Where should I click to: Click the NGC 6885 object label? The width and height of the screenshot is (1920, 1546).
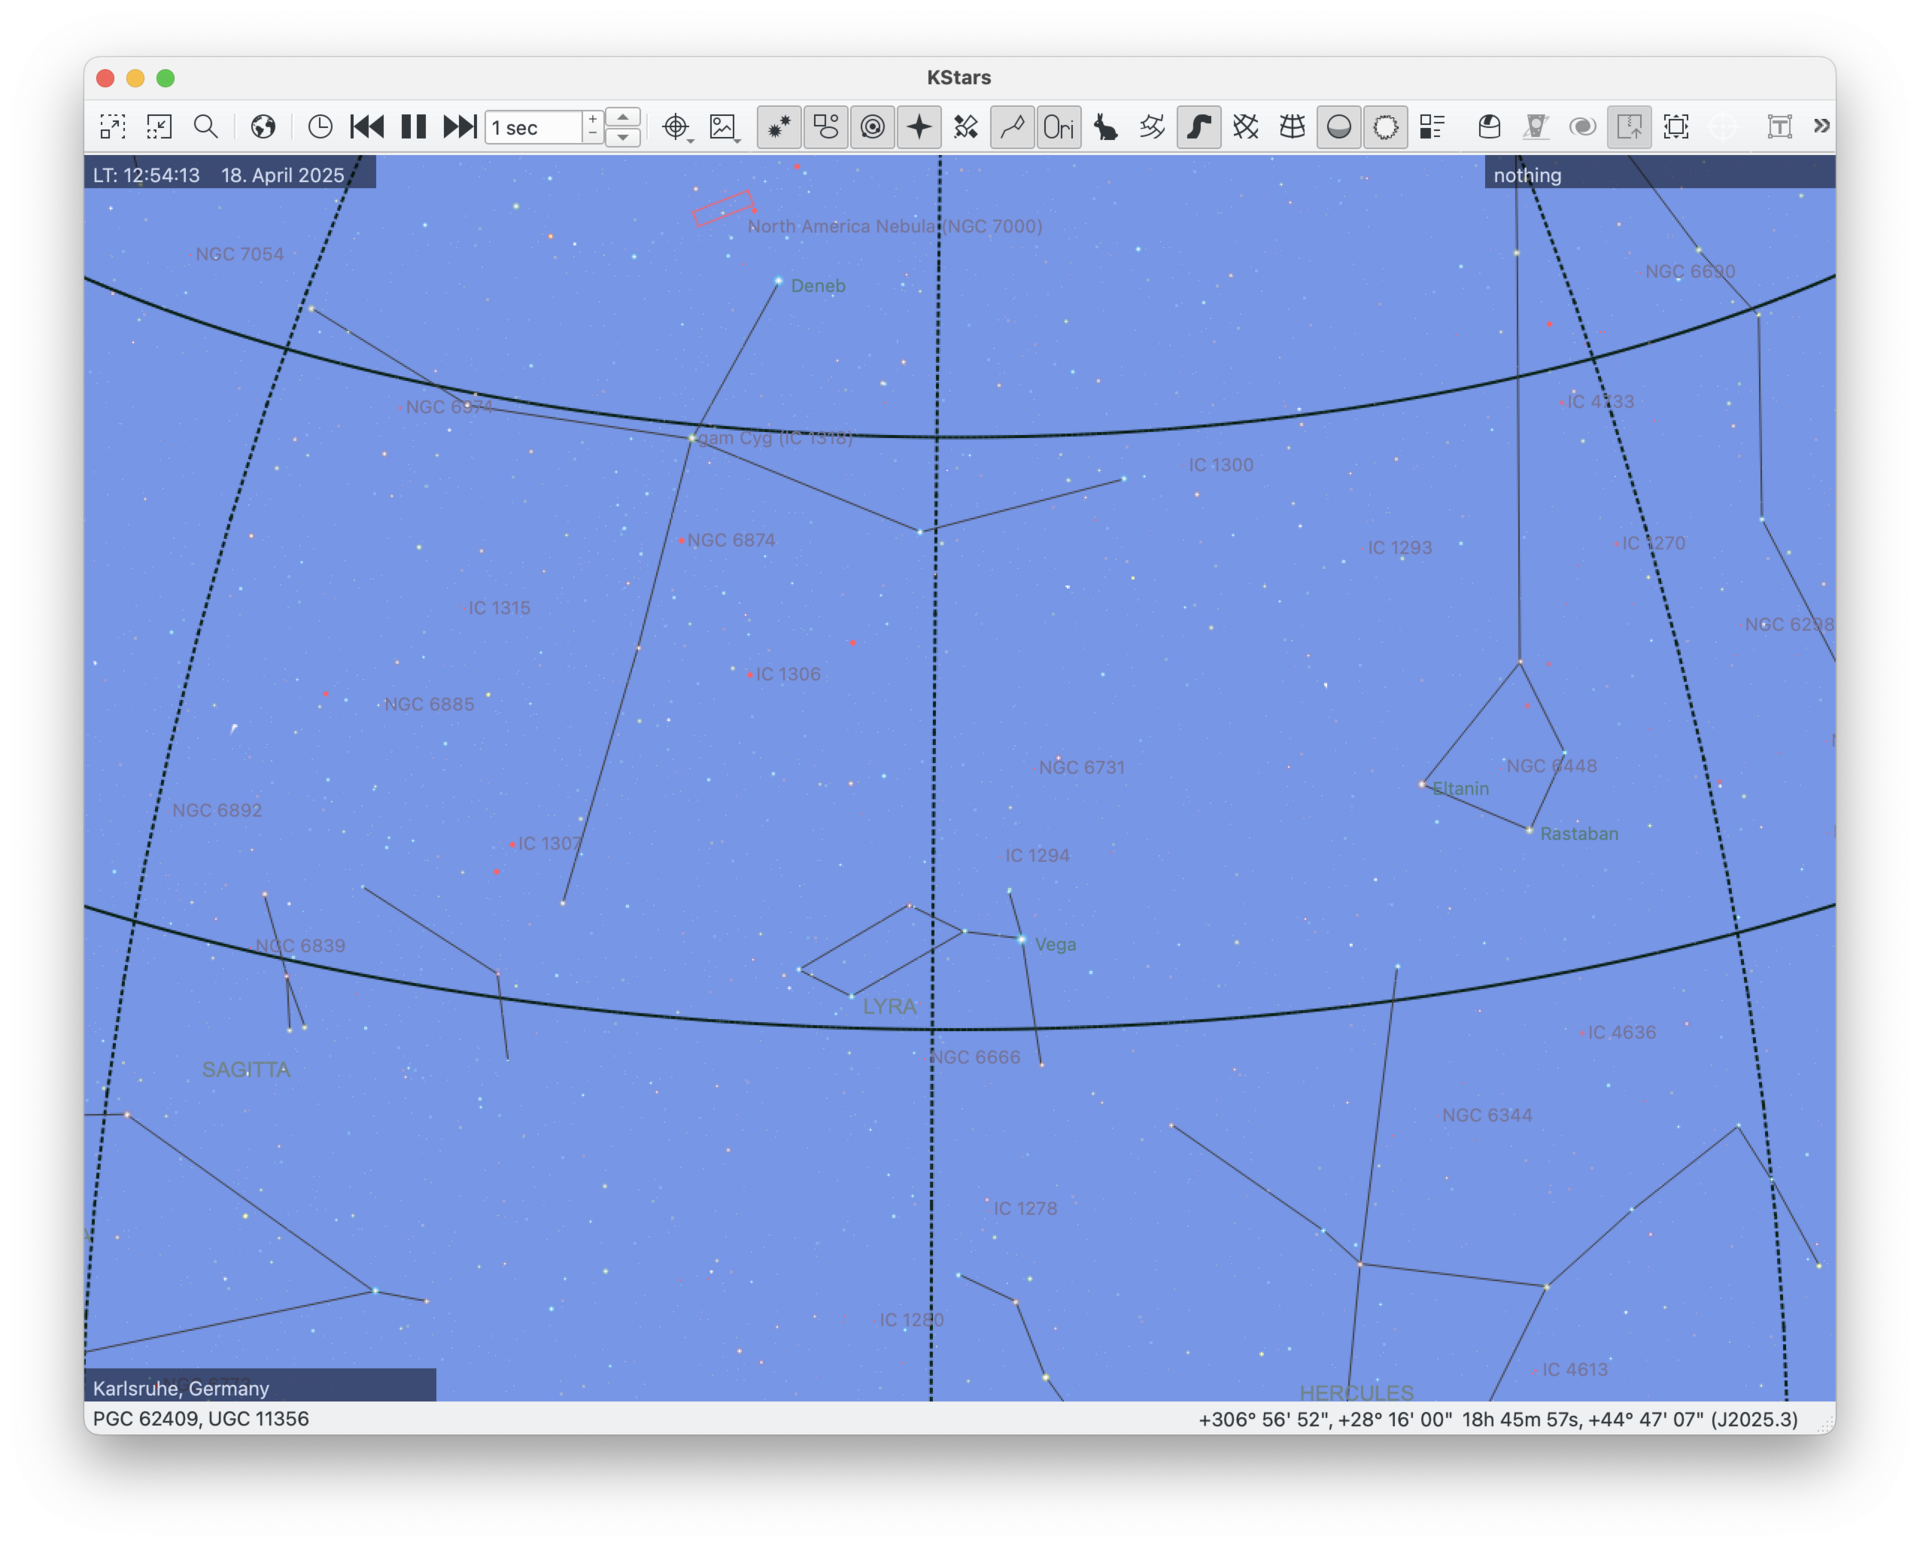click(429, 704)
